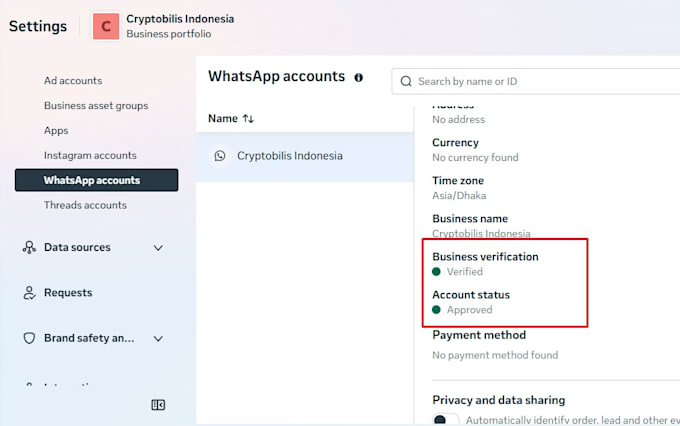Select Instagram accounts in the sidebar
The image size is (680, 426).
pyautogui.click(x=90, y=155)
